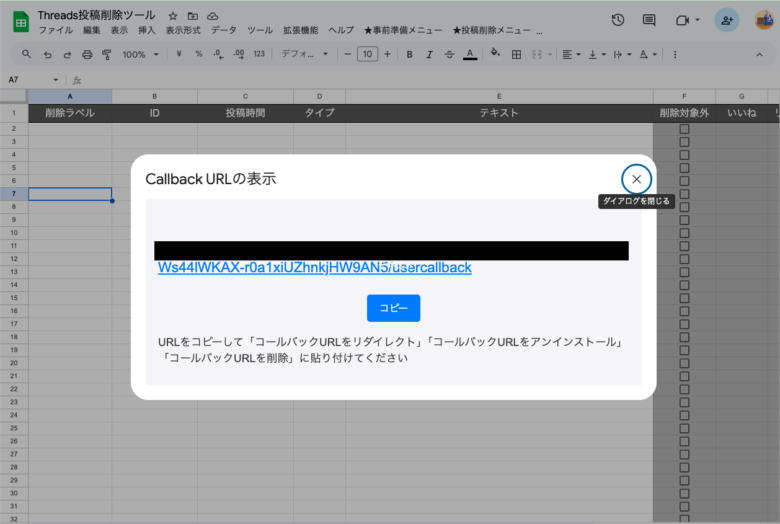Open text rotation dropdown
Viewport: 780px width, 524px height.
[x=648, y=54]
